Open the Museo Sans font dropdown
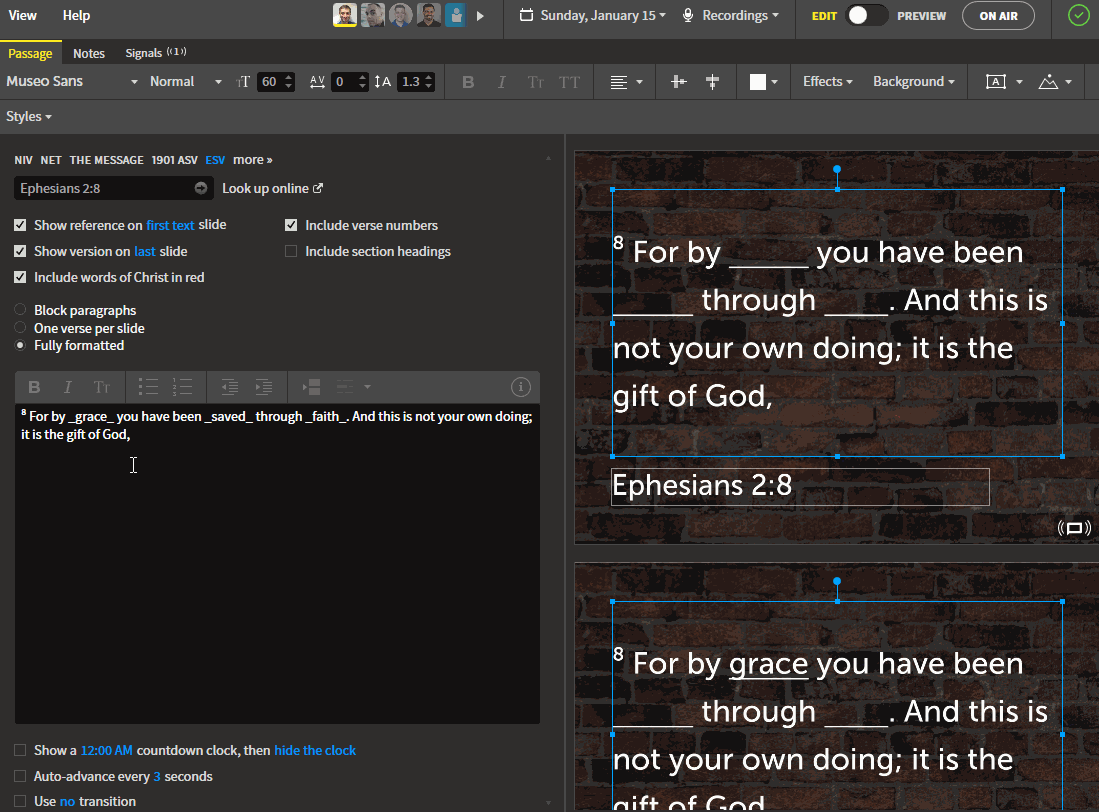This screenshot has height=812, width=1099. 71,81
